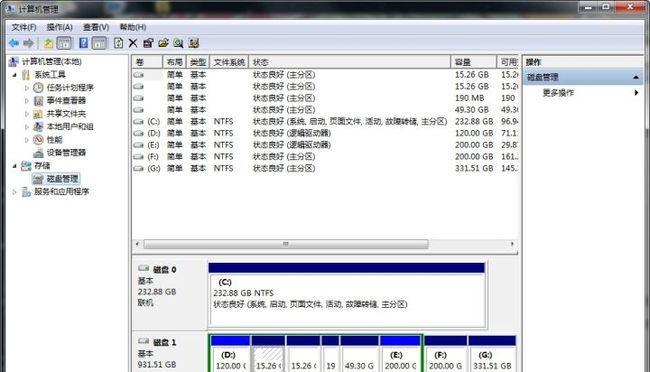Click the Refresh toolbar icon
Screen dimensions: 650x372
(119, 43)
